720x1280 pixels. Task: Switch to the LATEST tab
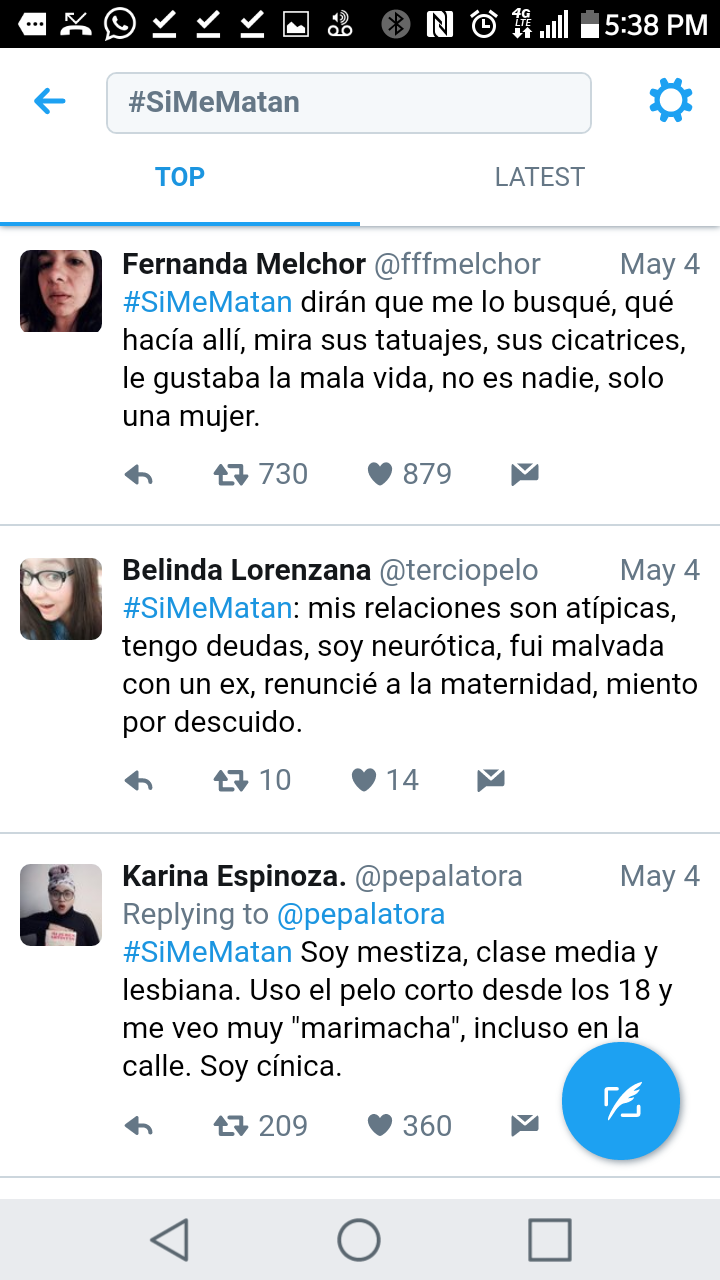point(539,177)
